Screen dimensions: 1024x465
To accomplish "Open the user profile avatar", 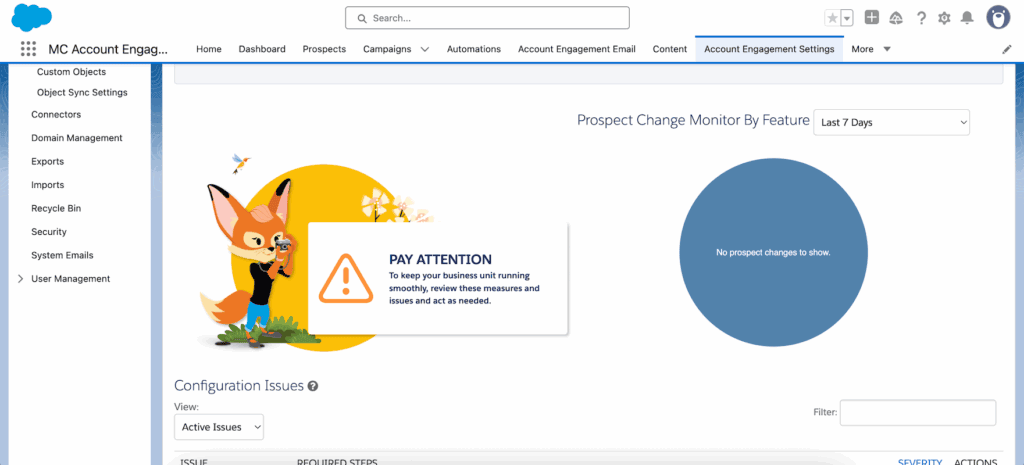I will (998, 18).
